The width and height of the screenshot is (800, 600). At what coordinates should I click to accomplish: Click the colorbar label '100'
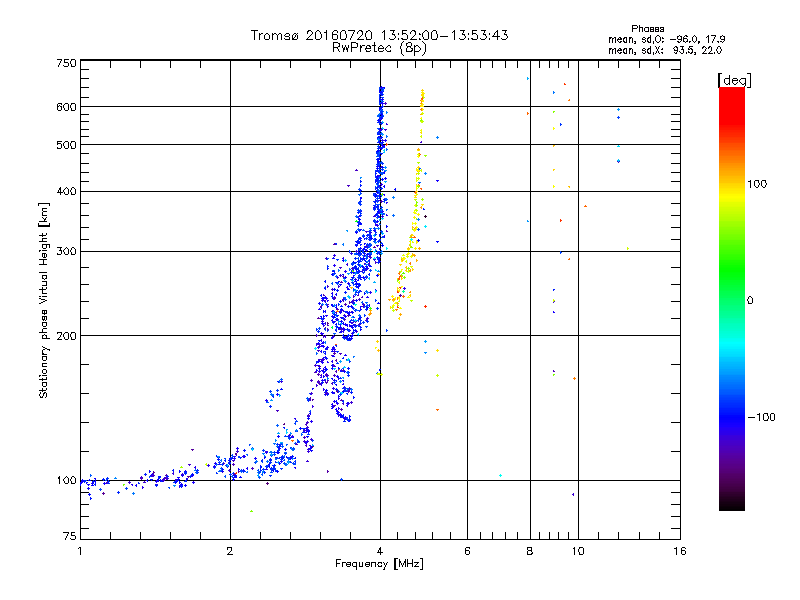[757, 184]
